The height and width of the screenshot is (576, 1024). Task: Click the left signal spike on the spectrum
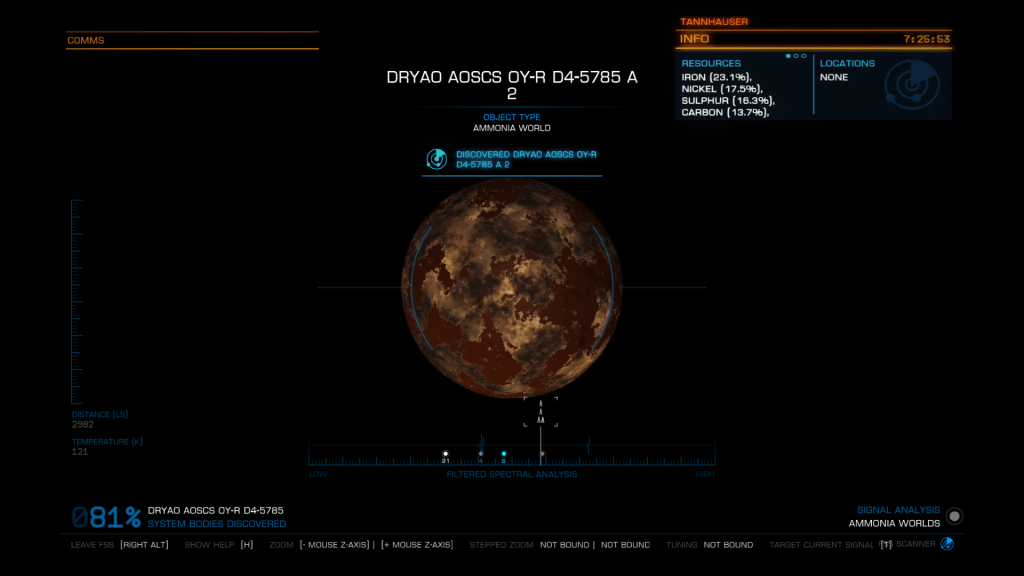click(483, 444)
